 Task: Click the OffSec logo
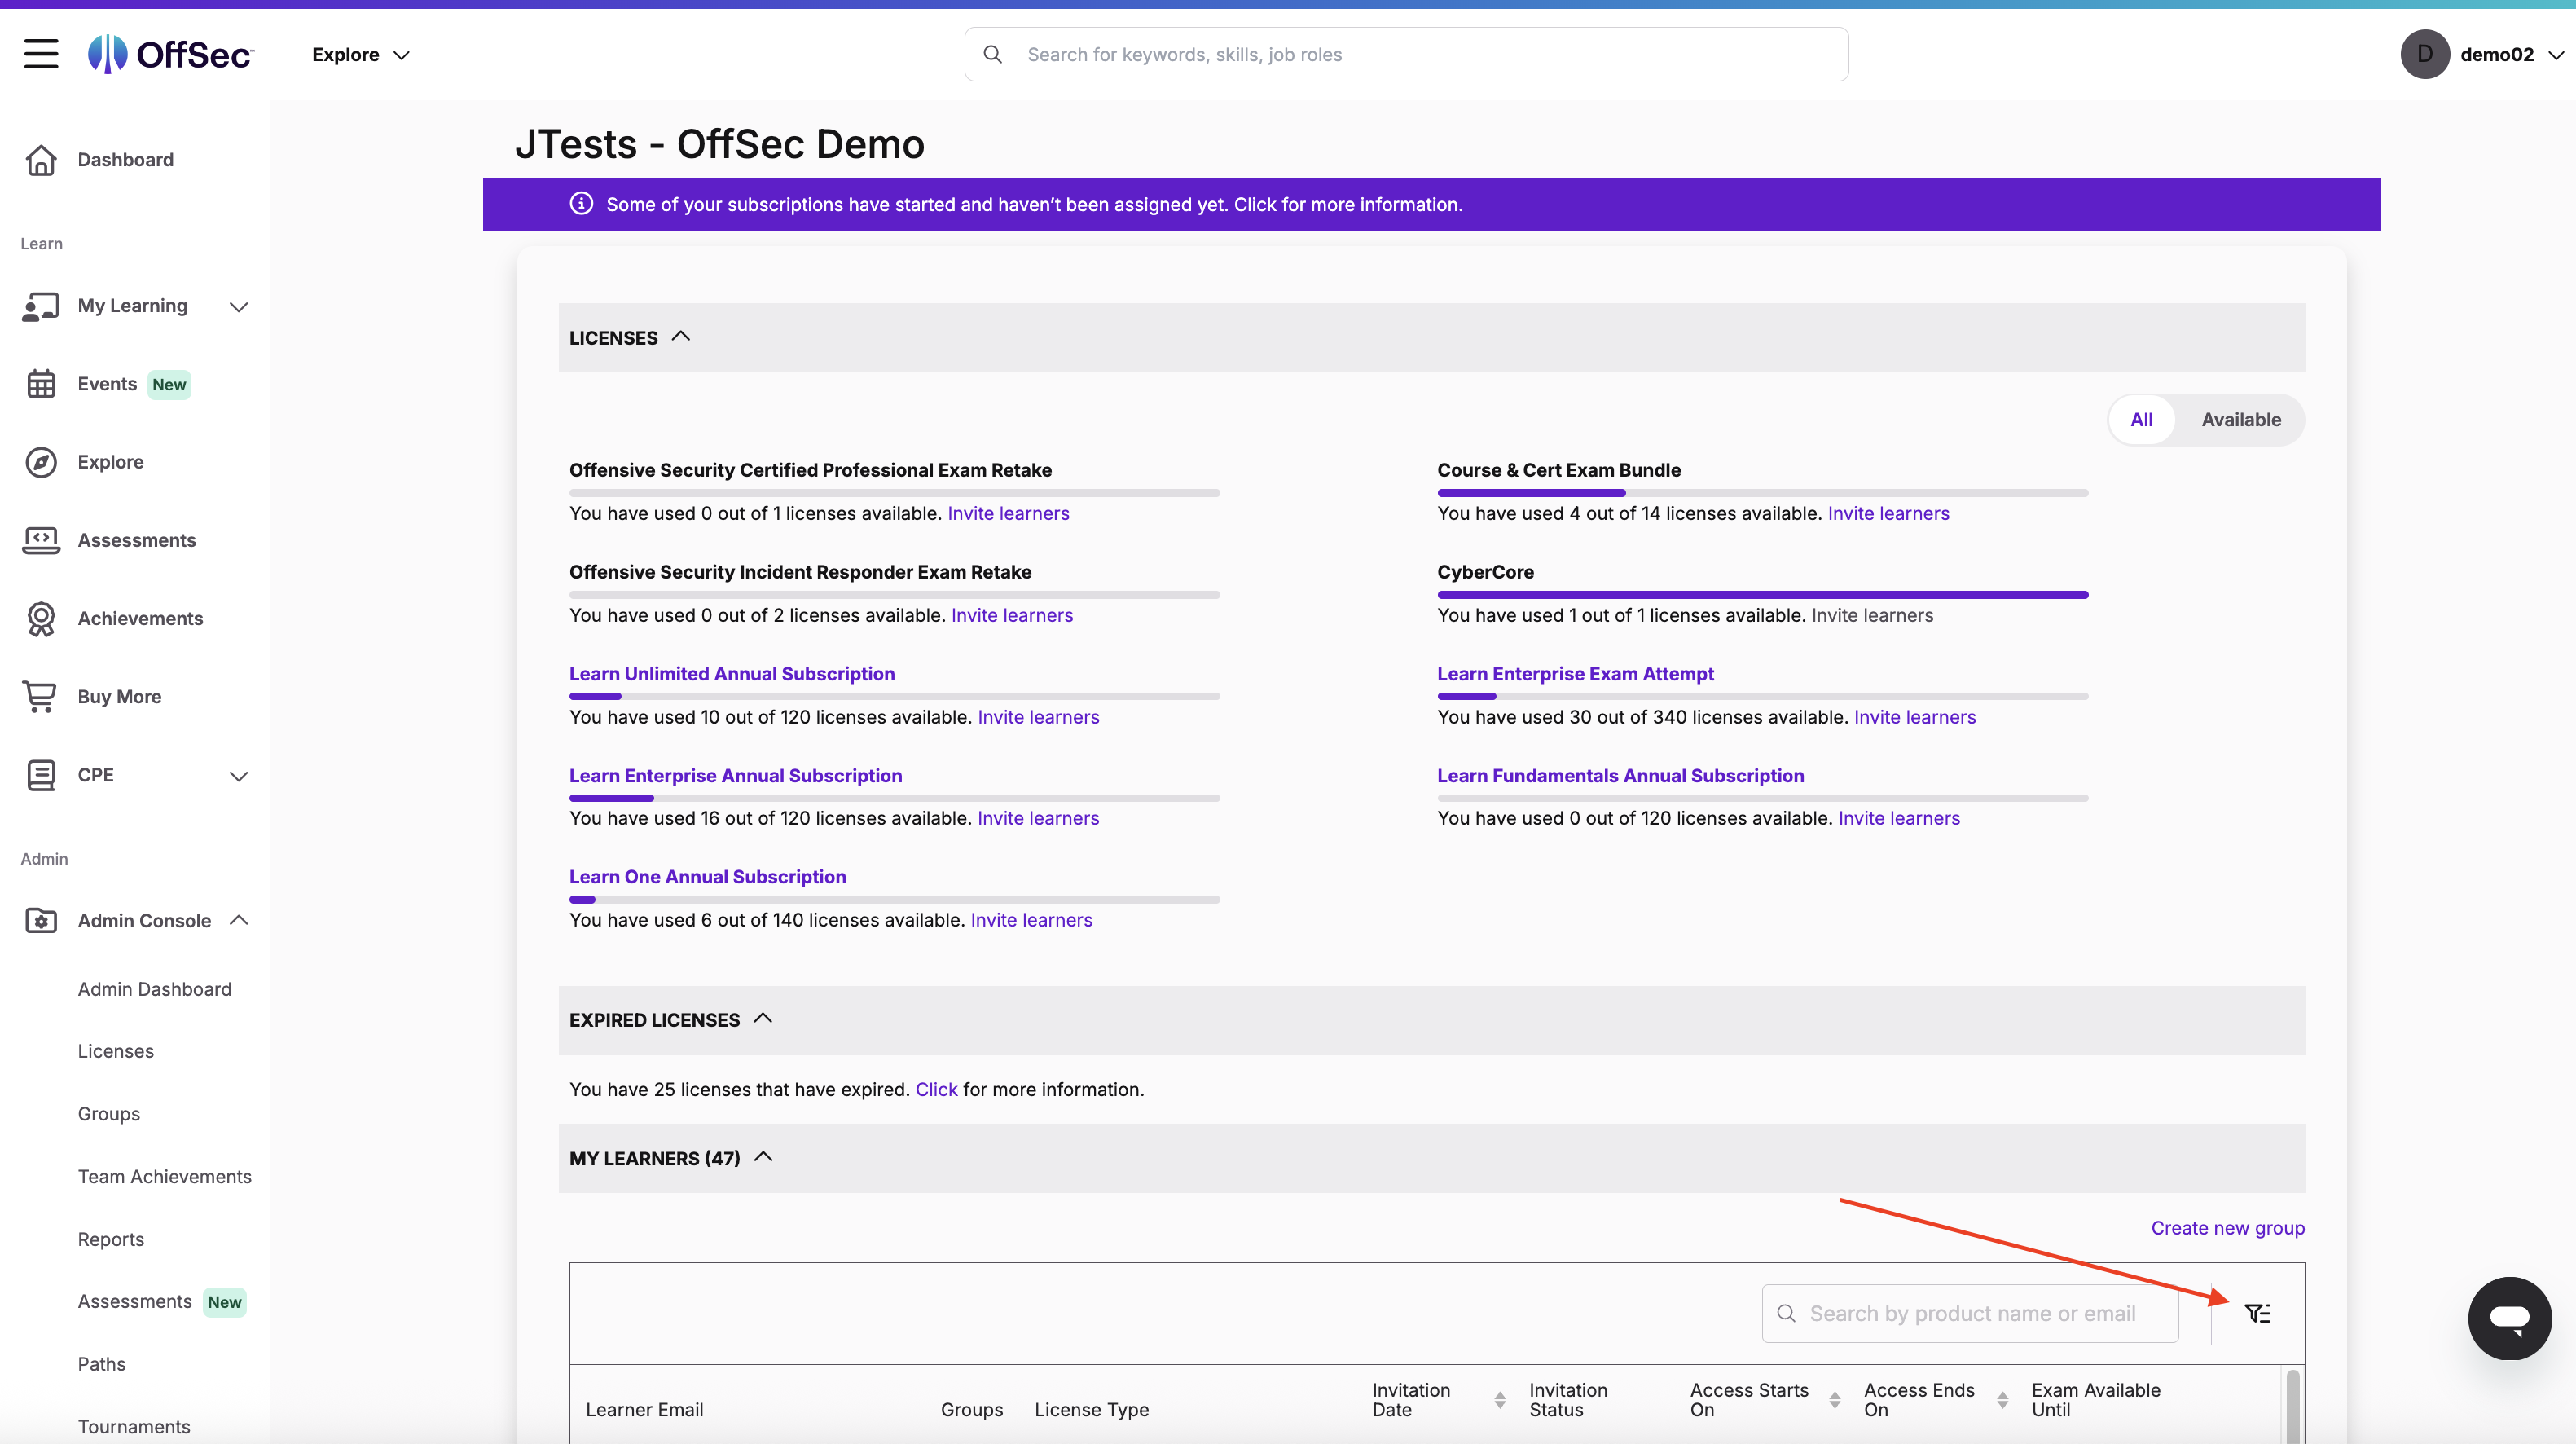click(x=168, y=54)
